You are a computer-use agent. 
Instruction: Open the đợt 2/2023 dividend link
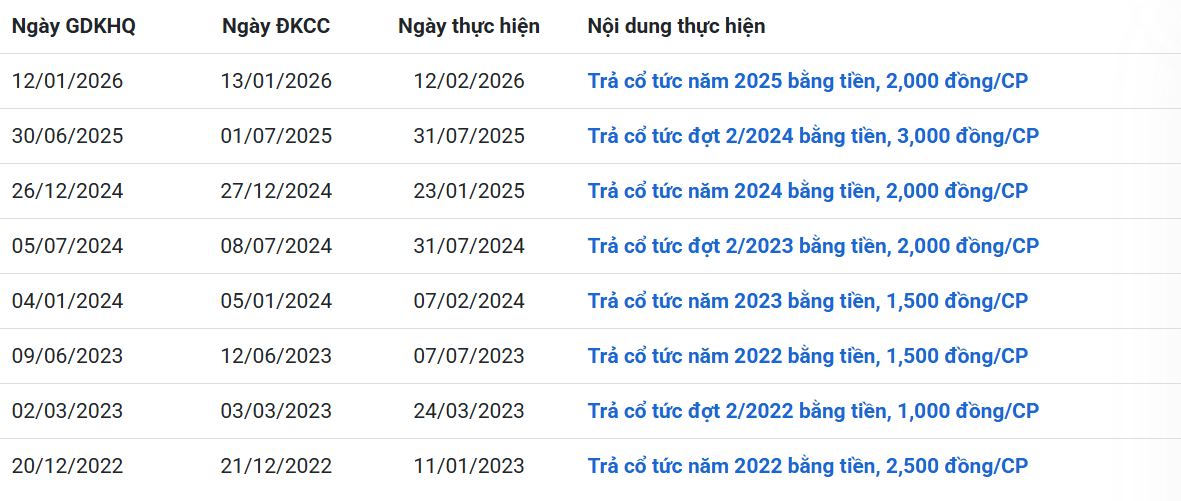(813, 246)
